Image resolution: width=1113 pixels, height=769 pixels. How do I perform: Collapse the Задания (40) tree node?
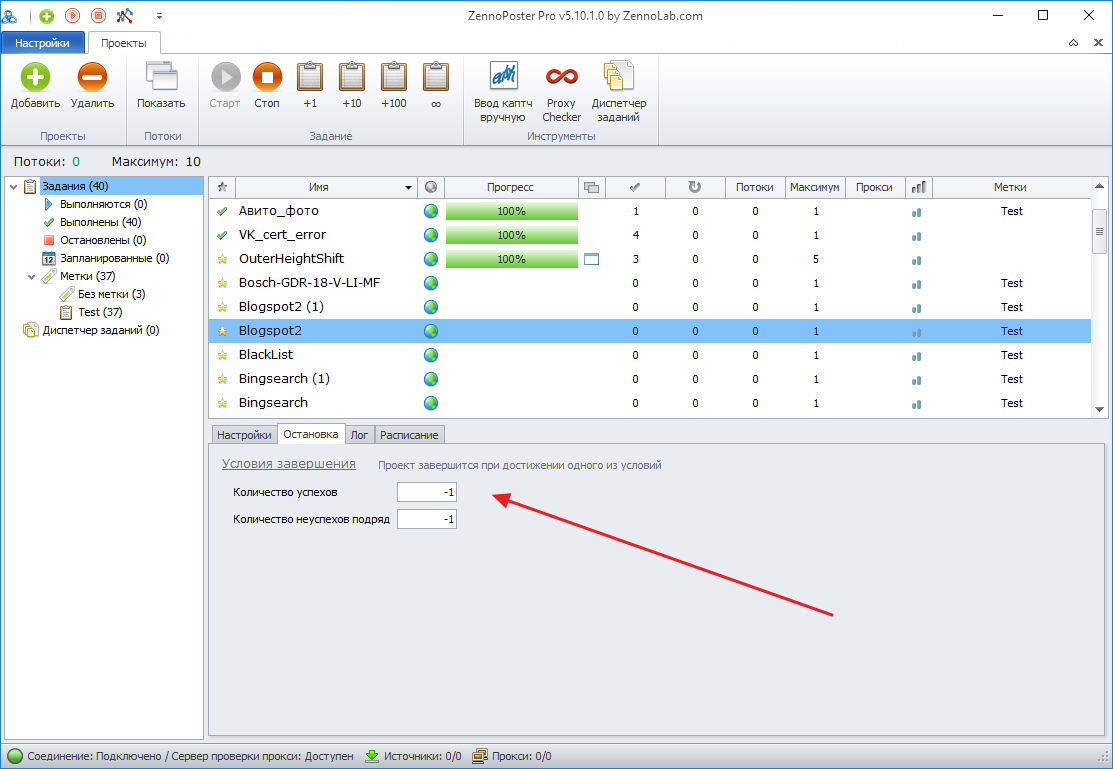pyautogui.click(x=13, y=187)
